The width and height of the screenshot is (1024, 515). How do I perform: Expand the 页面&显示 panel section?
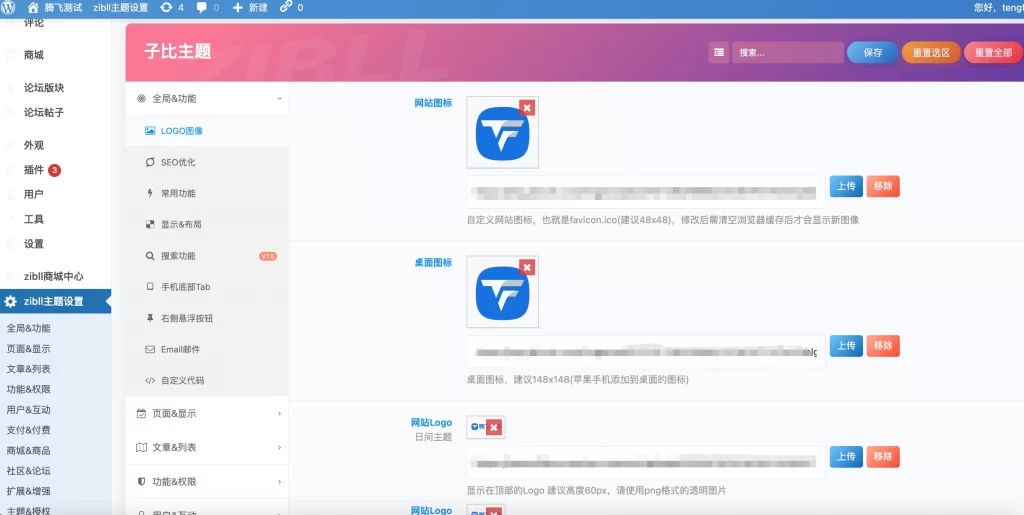click(x=207, y=414)
